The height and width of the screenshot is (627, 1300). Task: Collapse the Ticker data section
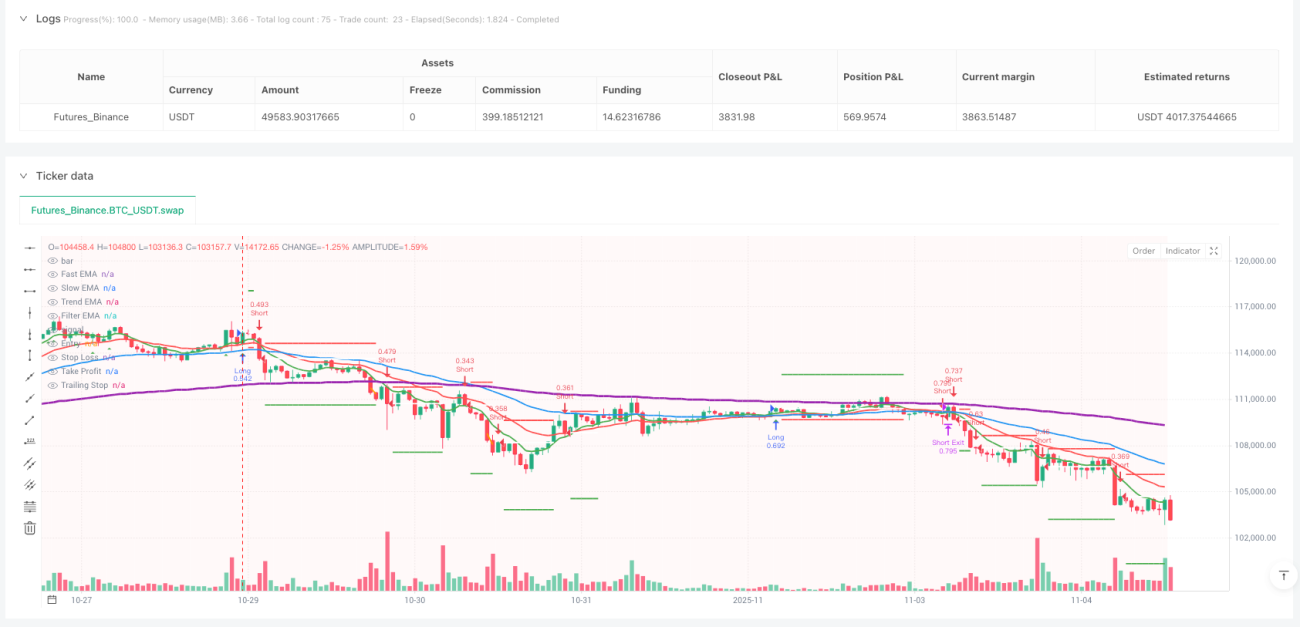(24, 175)
